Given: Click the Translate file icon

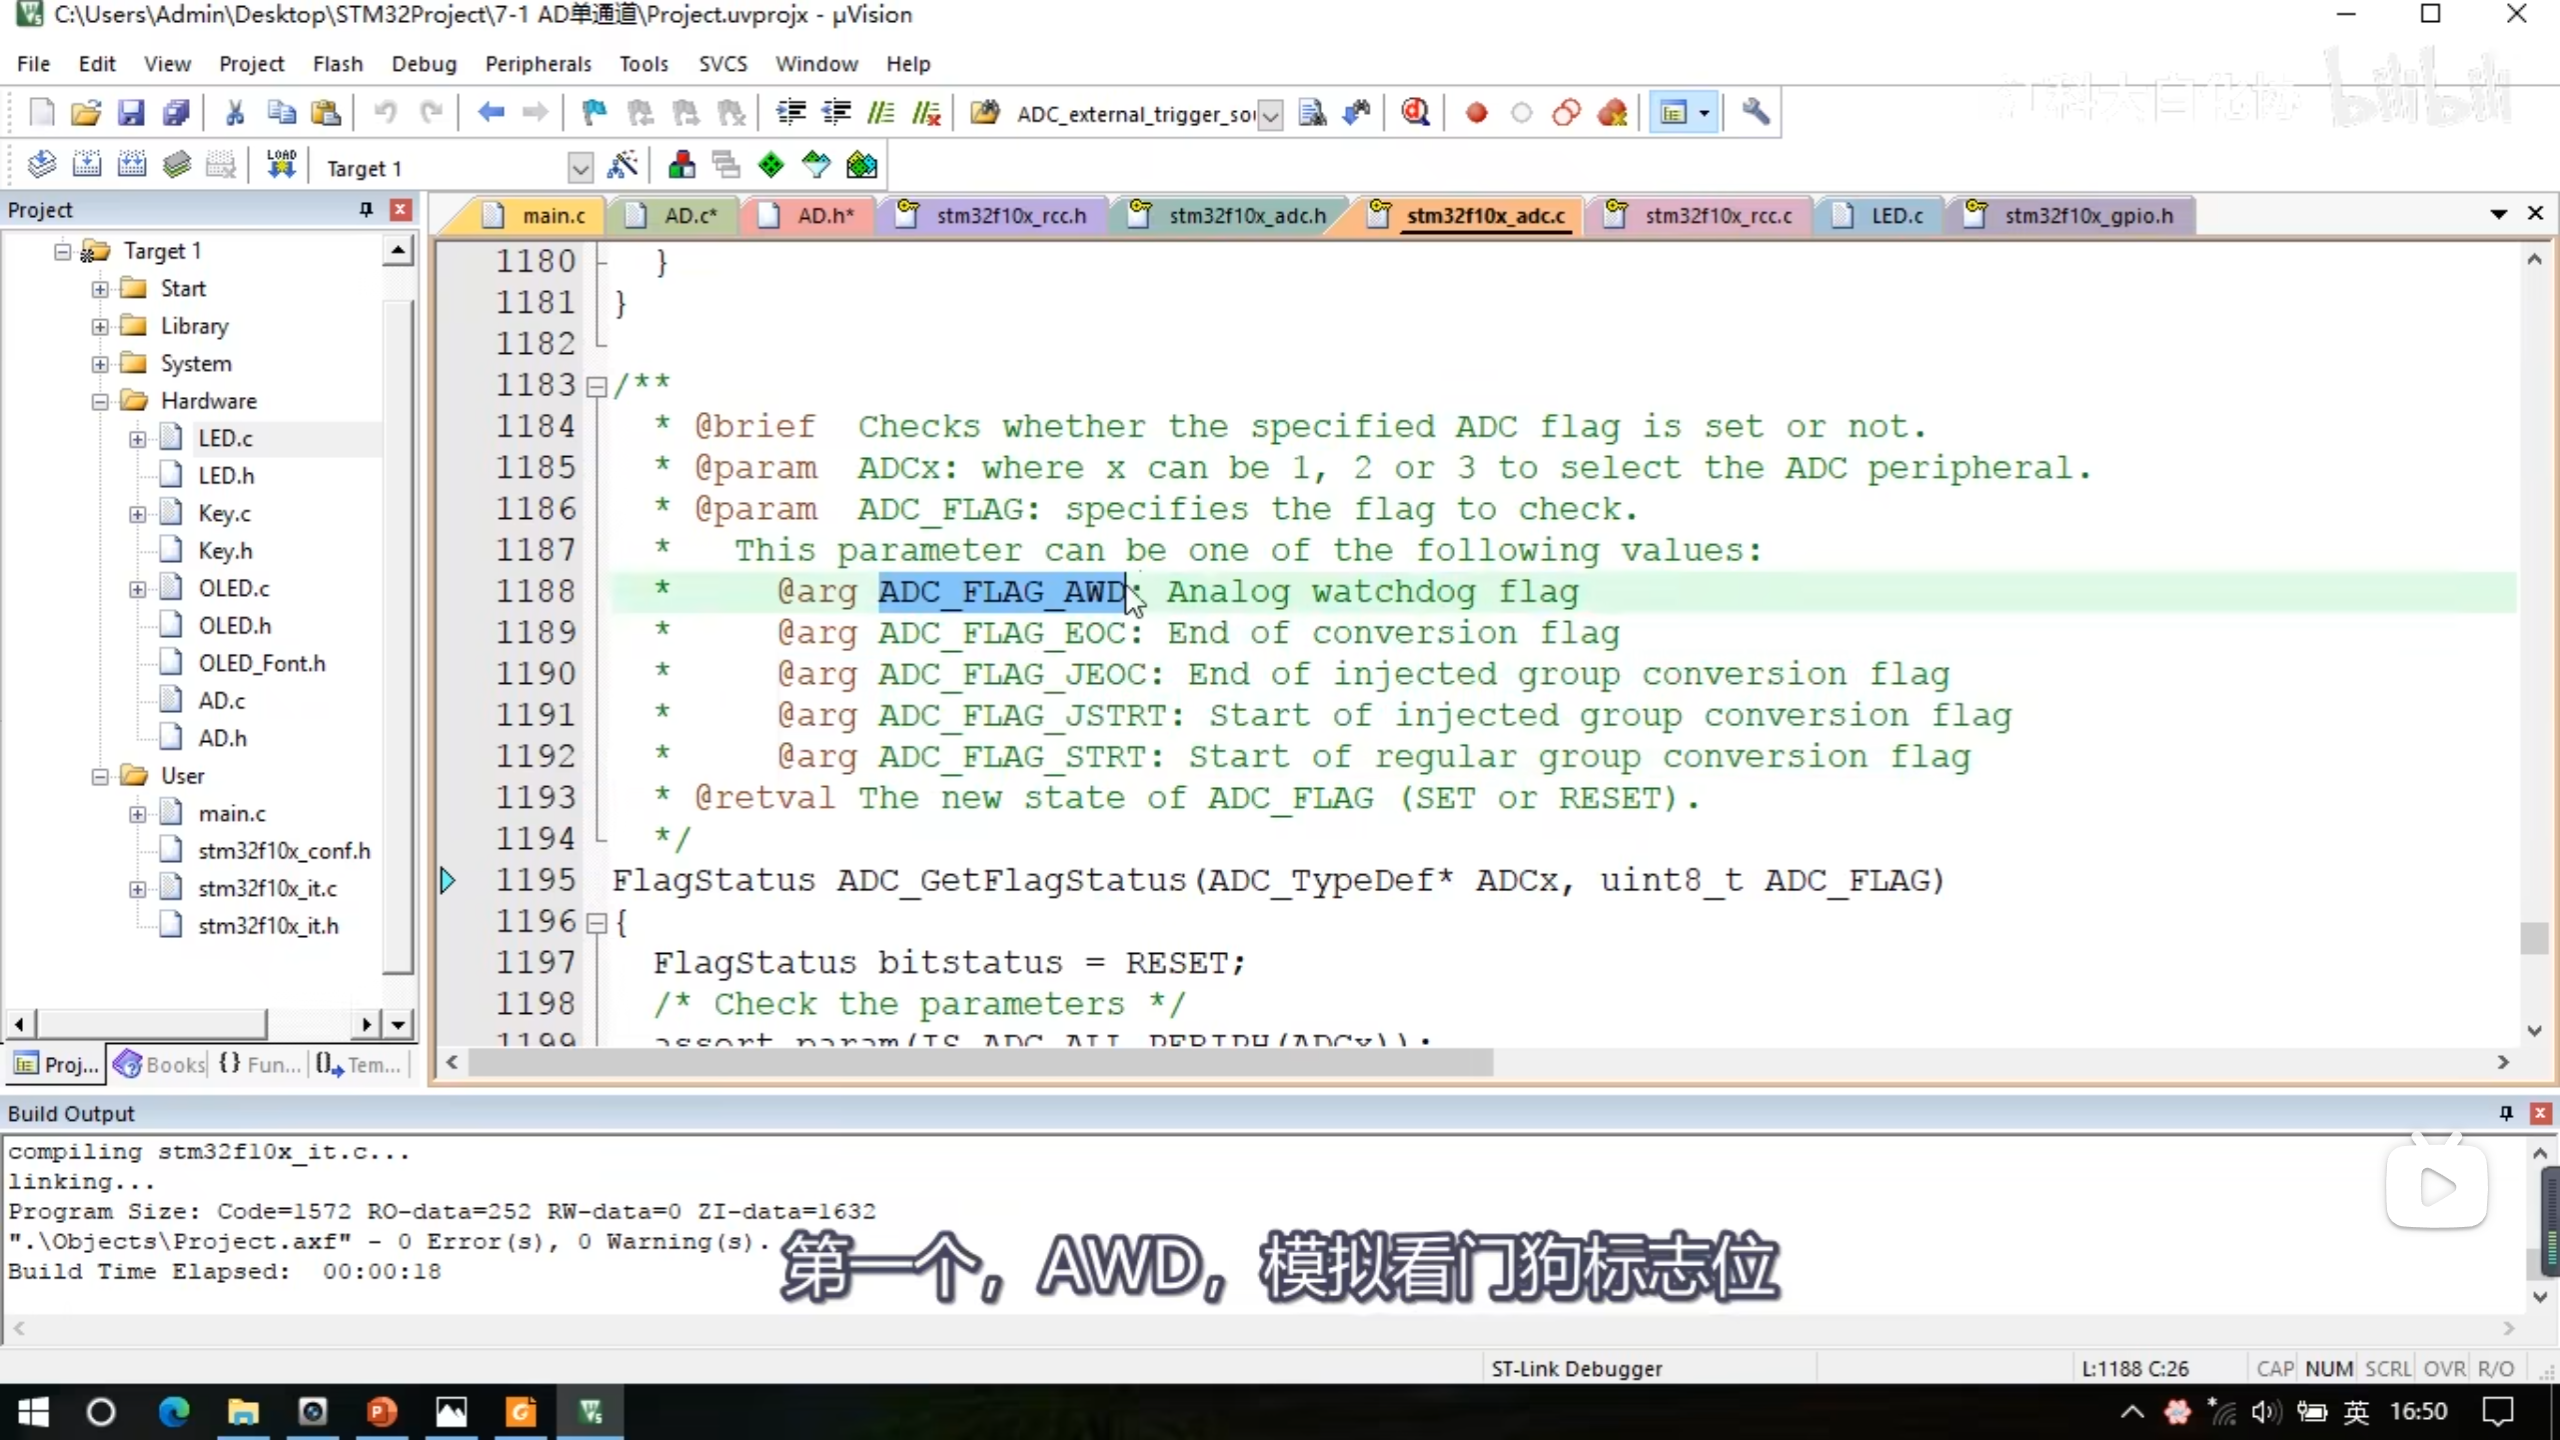Looking at the screenshot, I should [41, 165].
